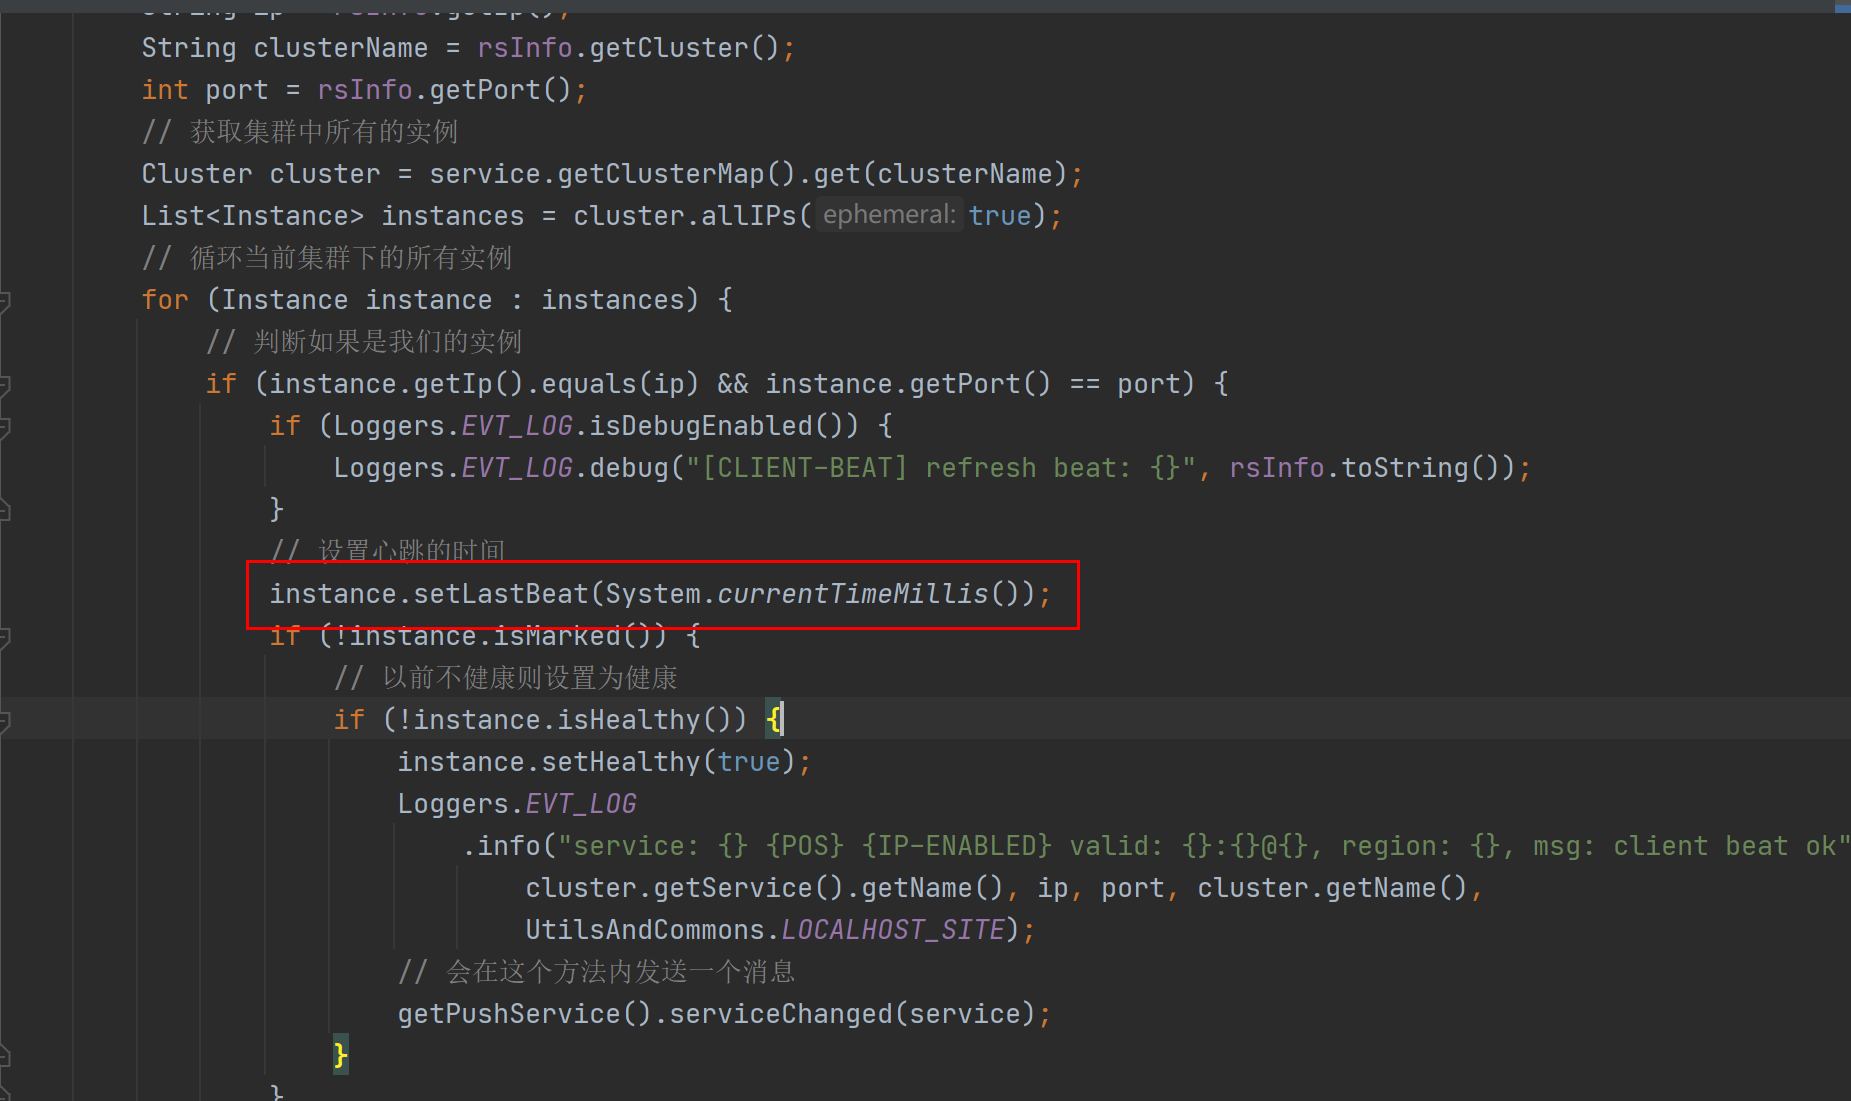1851x1101 pixels.
Task: Click the currentTimeMillis method call
Action: click(x=853, y=594)
